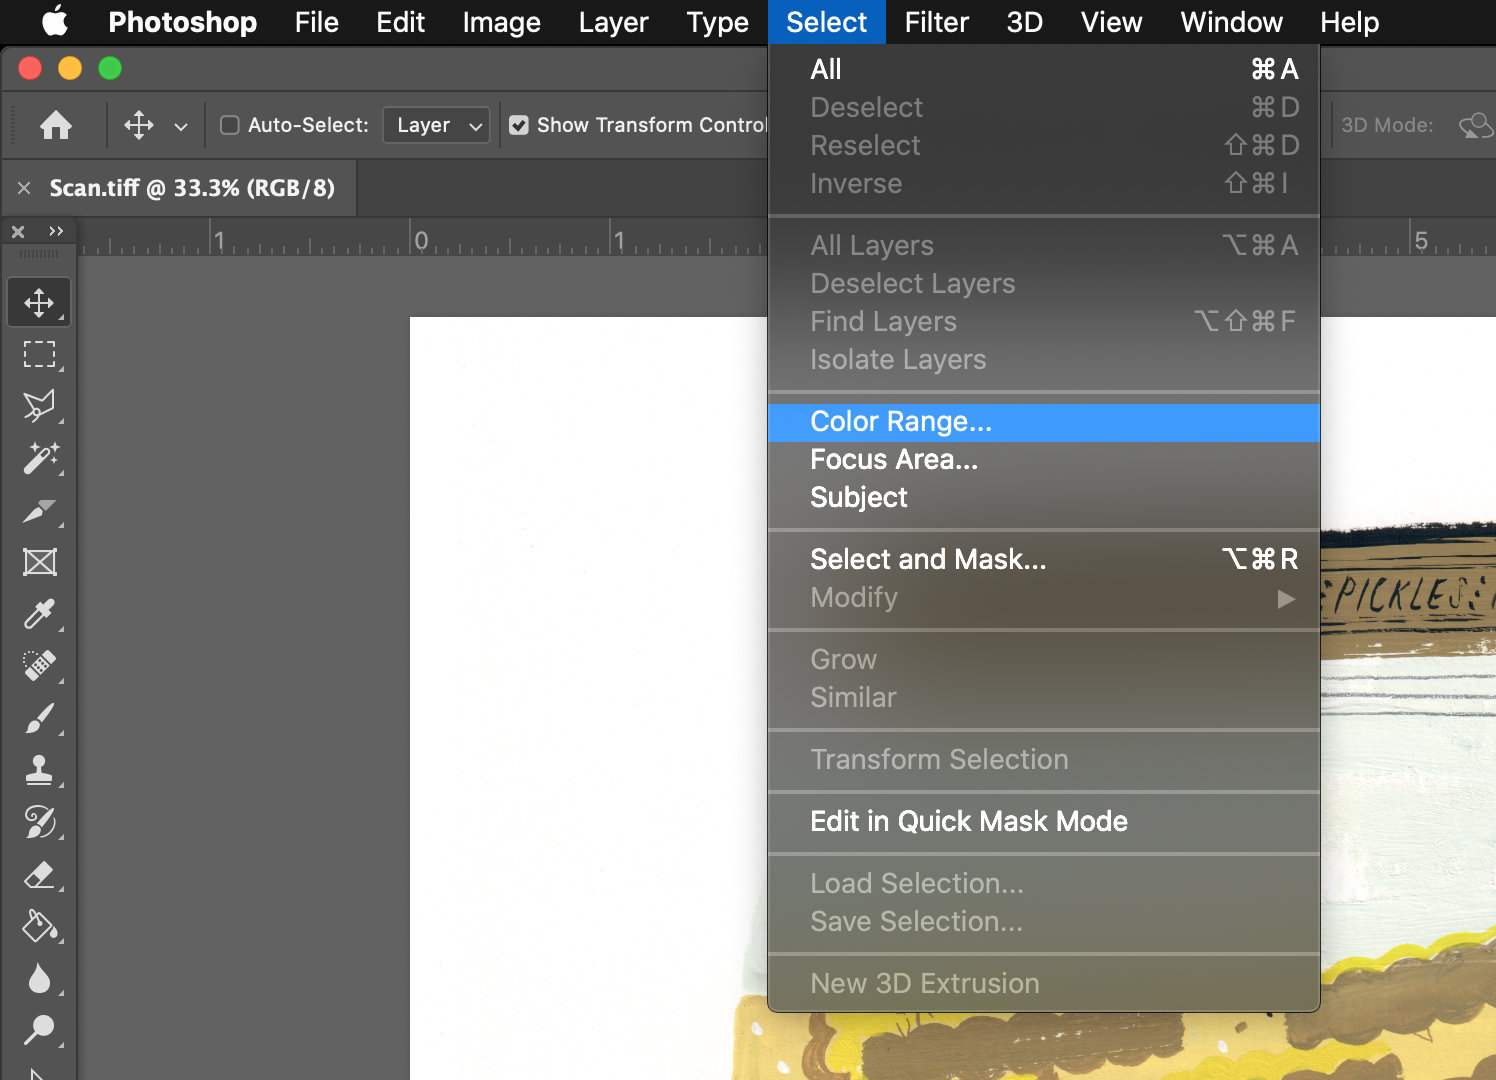
Task: Close the tools panel with the X icon
Action: [x=18, y=232]
